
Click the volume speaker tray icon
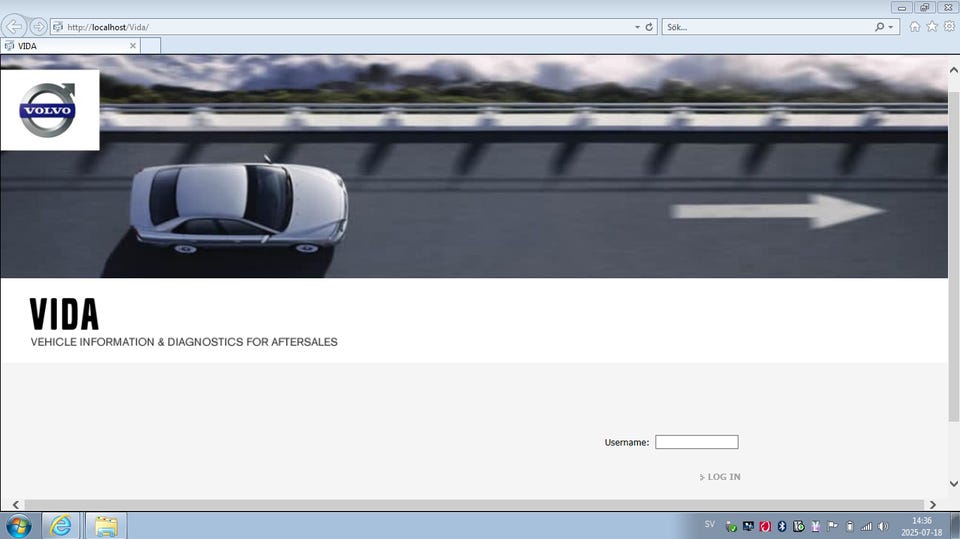(x=883, y=526)
